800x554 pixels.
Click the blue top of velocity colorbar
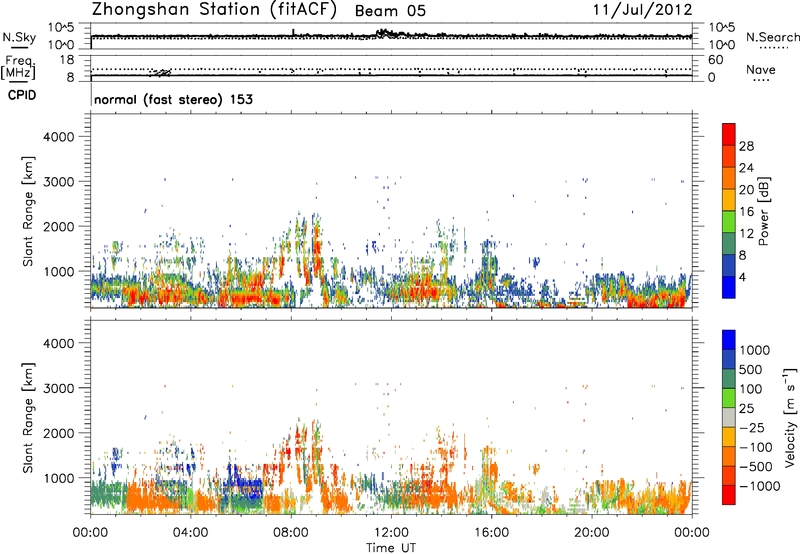click(x=729, y=340)
